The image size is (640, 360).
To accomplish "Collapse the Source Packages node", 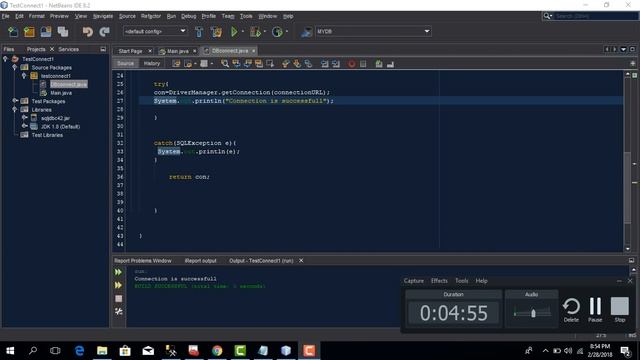I will coord(15,67).
